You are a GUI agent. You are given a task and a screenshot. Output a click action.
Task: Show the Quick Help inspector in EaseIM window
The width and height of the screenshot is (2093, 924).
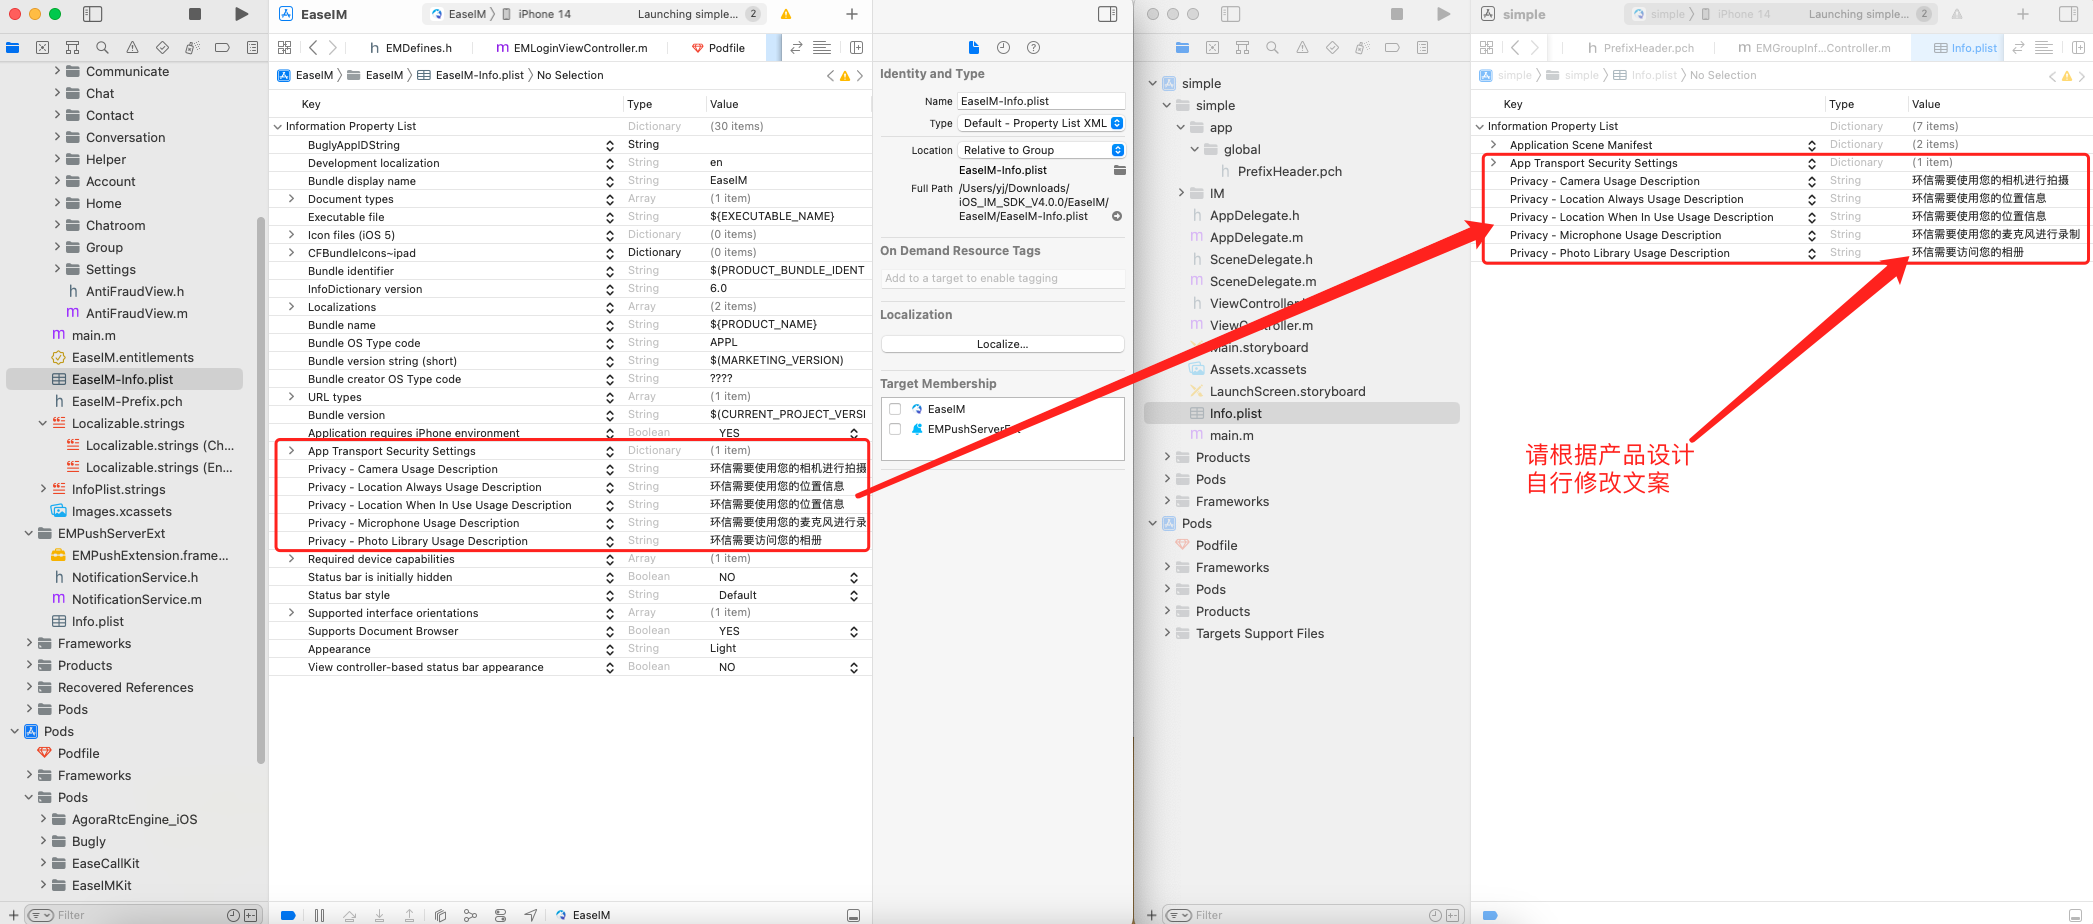pos(1034,47)
